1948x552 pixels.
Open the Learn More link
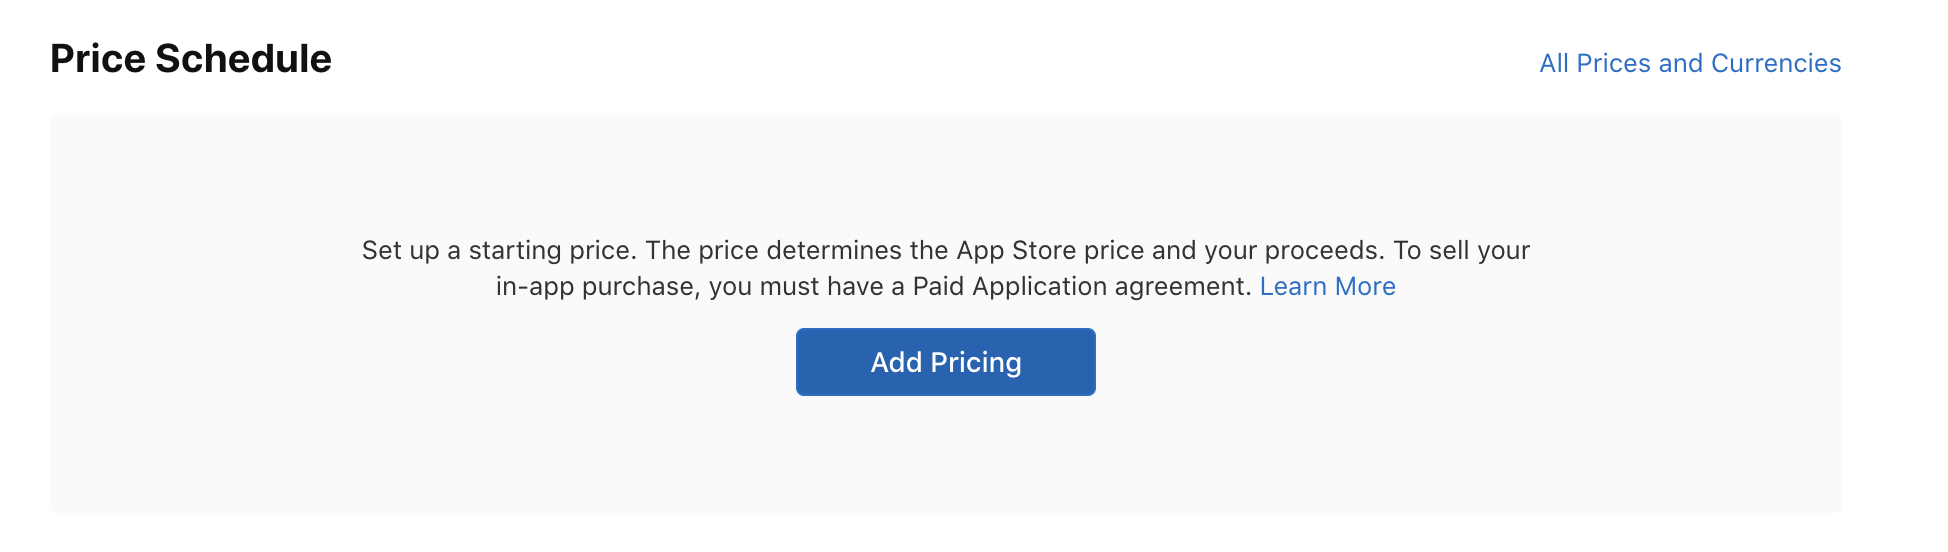pyautogui.click(x=1327, y=287)
